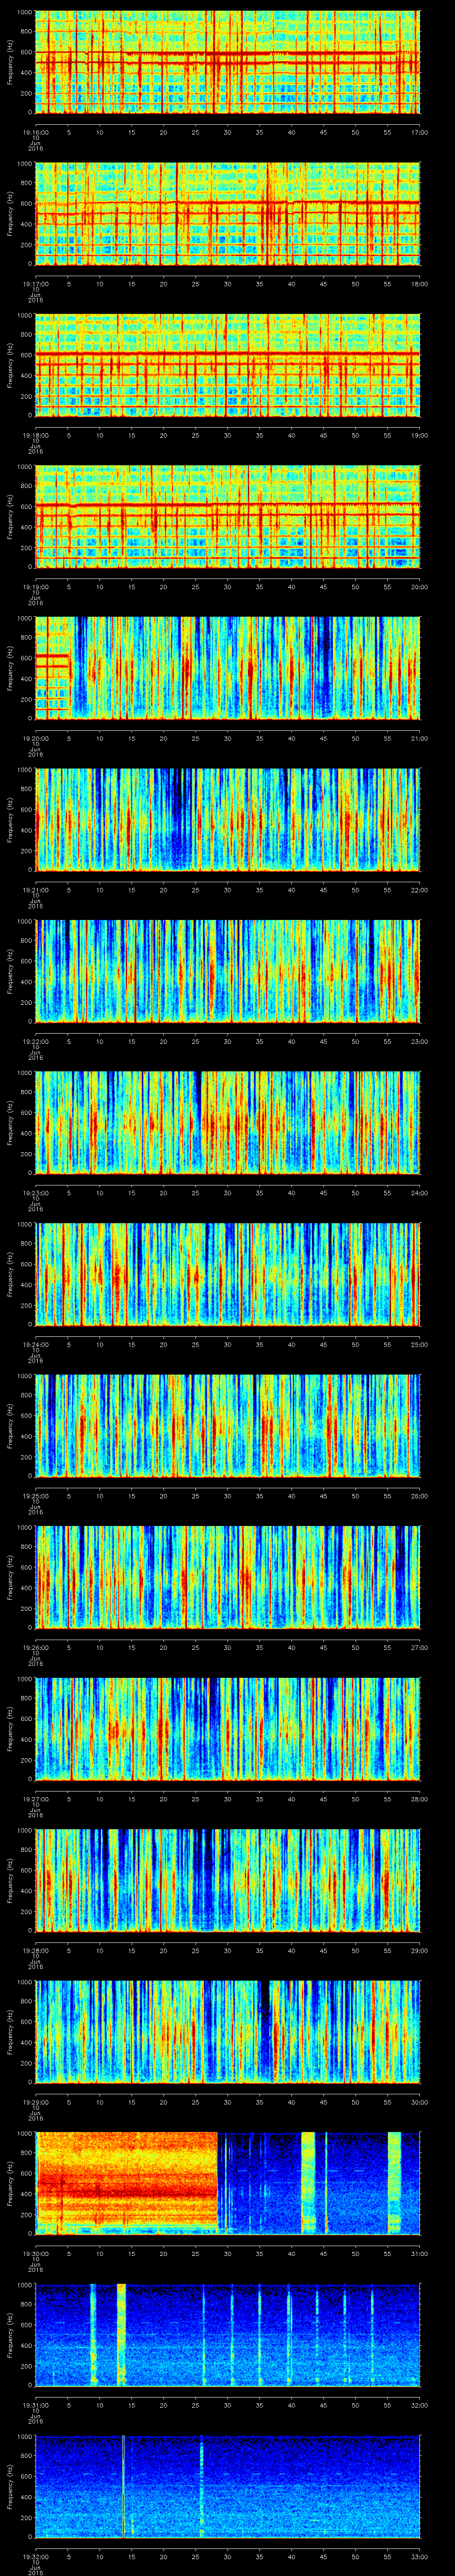Click the spectrogram starting at 19:20:00

tap(228, 668)
